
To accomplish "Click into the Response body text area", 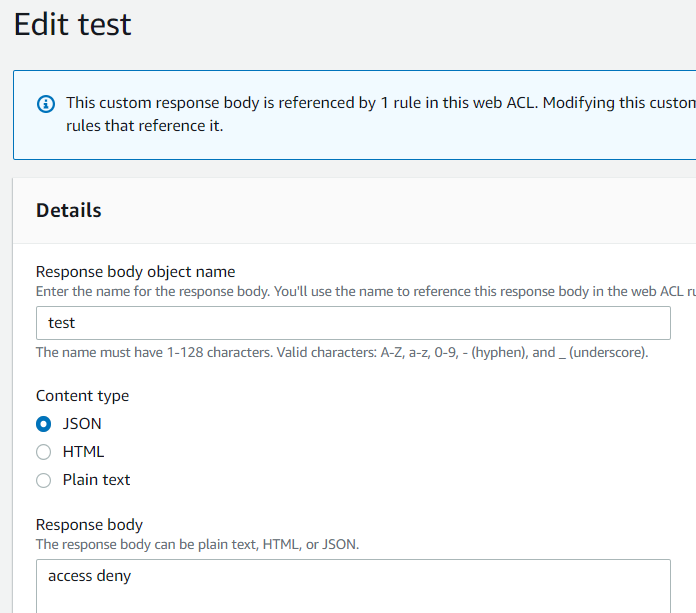I will pos(353,586).
